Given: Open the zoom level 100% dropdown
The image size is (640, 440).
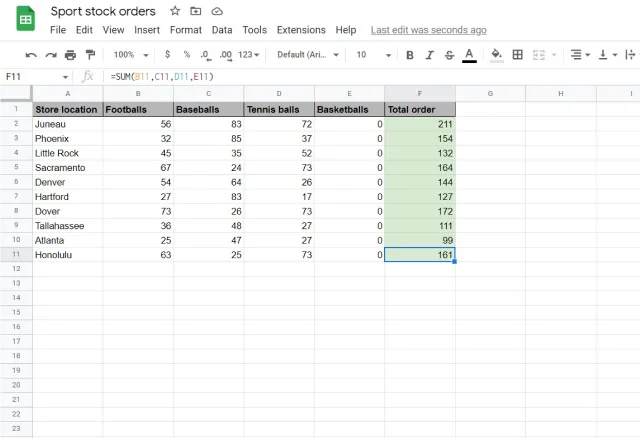Looking at the screenshot, I should tap(130, 54).
